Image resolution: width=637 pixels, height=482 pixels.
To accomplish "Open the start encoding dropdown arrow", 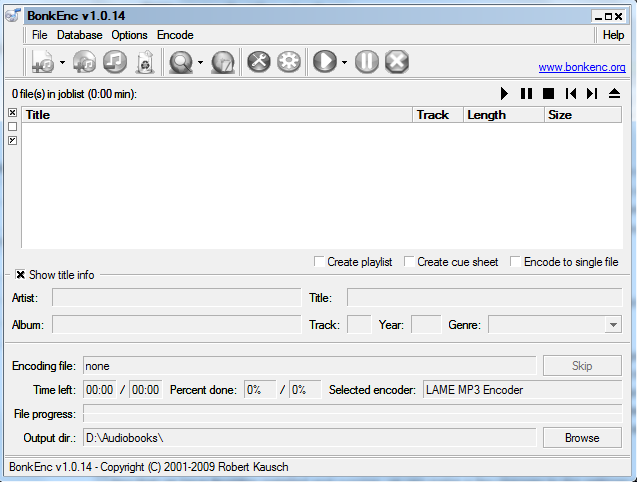I will point(344,63).
